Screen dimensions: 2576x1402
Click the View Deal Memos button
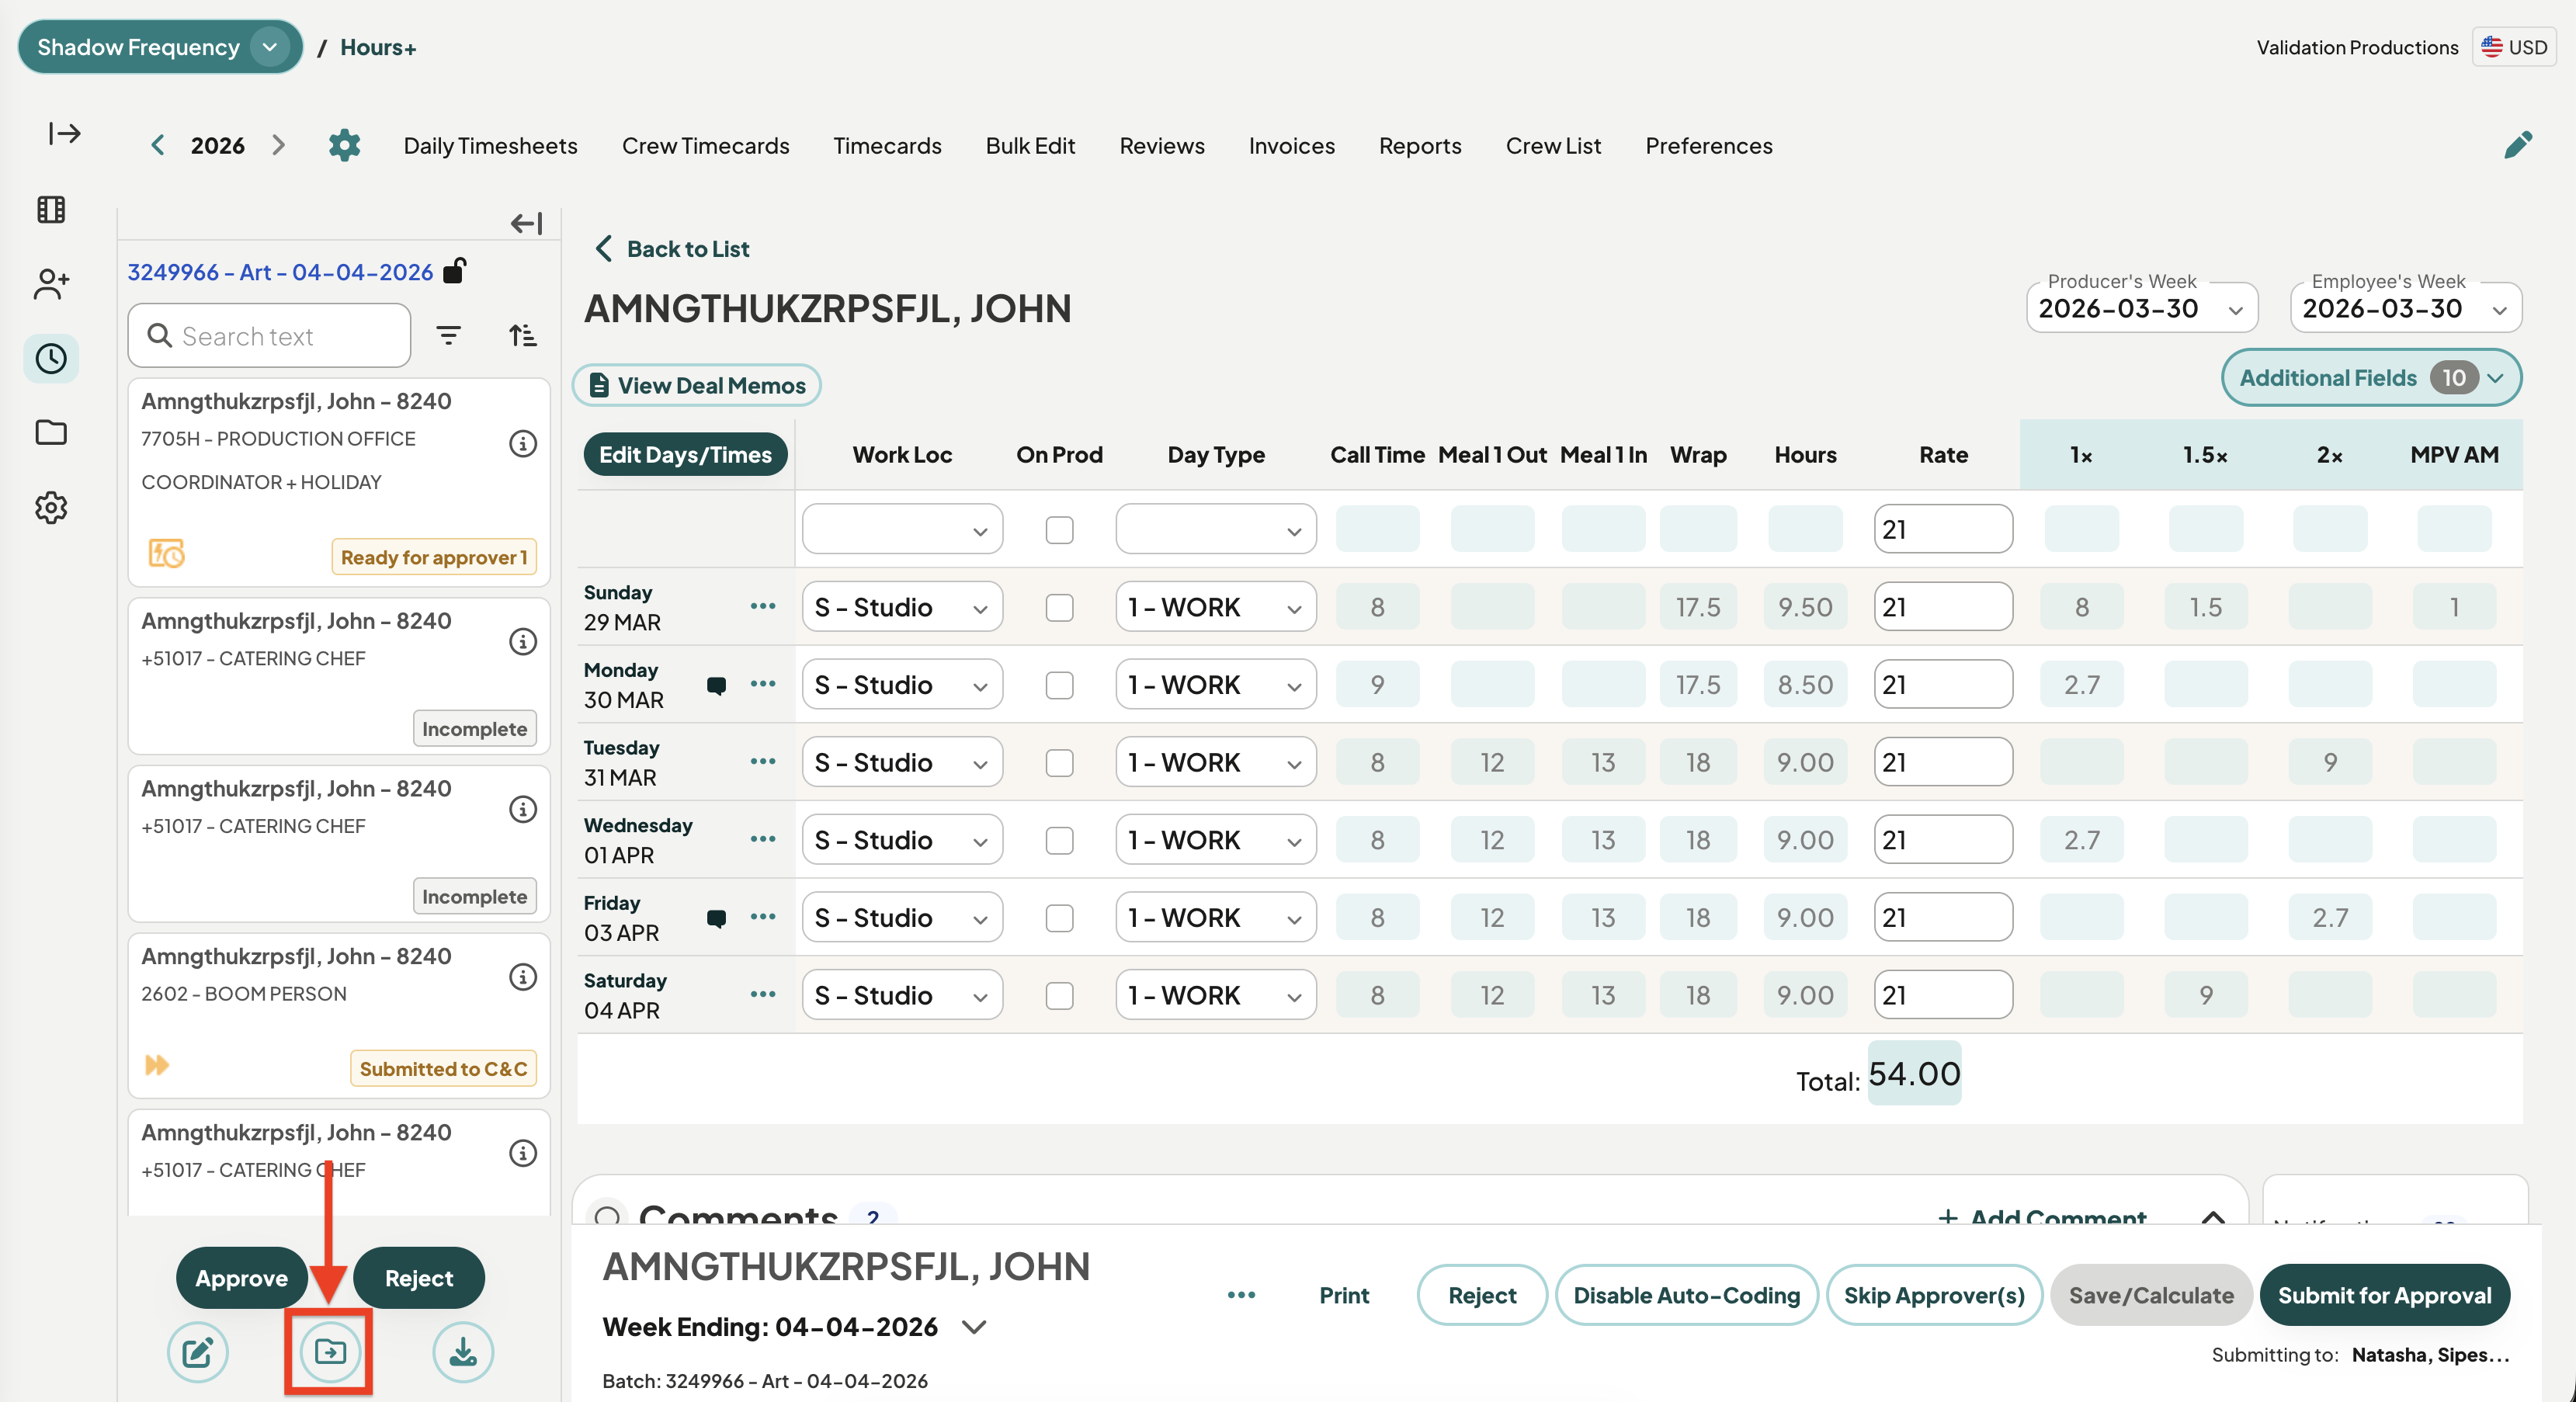click(x=697, y=385)
